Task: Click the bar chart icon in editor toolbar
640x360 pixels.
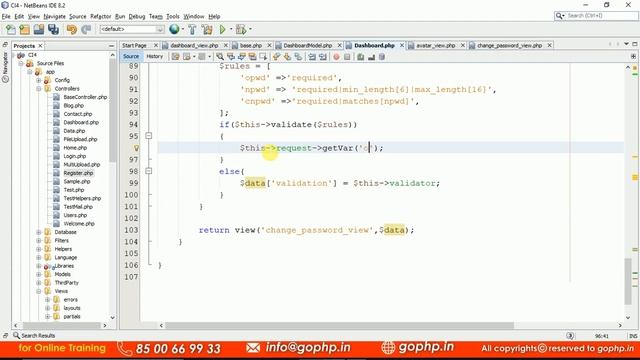Action: (371, 57)
